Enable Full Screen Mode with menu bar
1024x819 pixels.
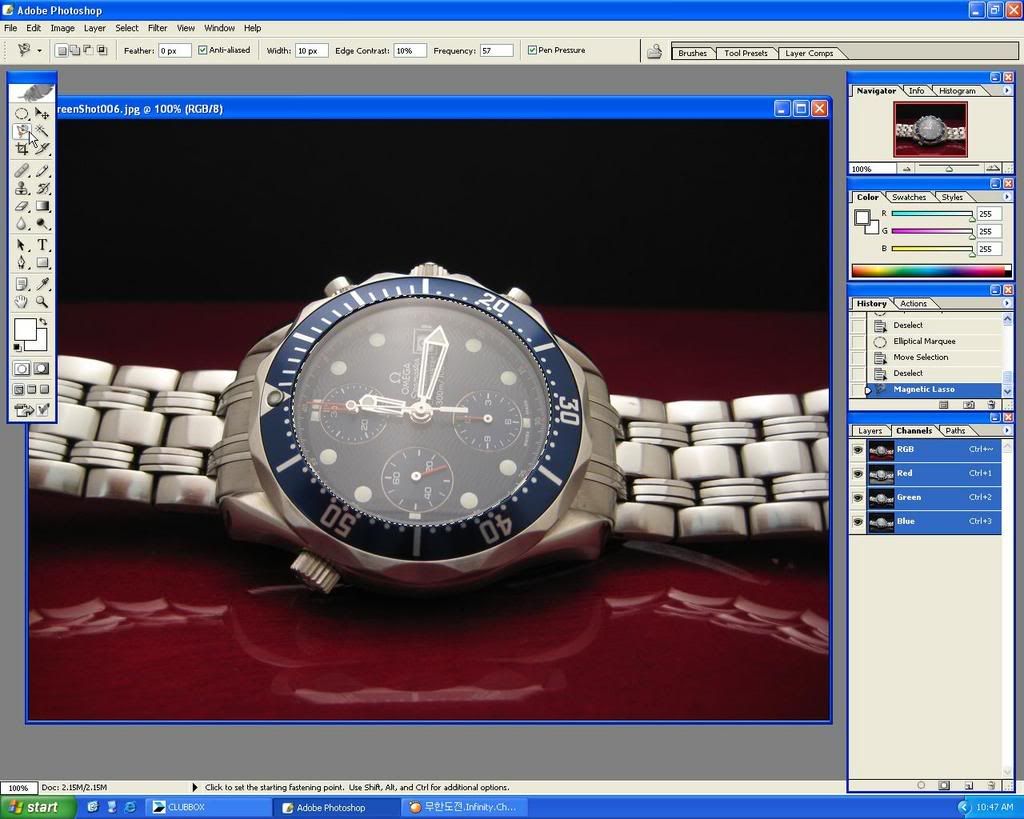click(31, 389)
